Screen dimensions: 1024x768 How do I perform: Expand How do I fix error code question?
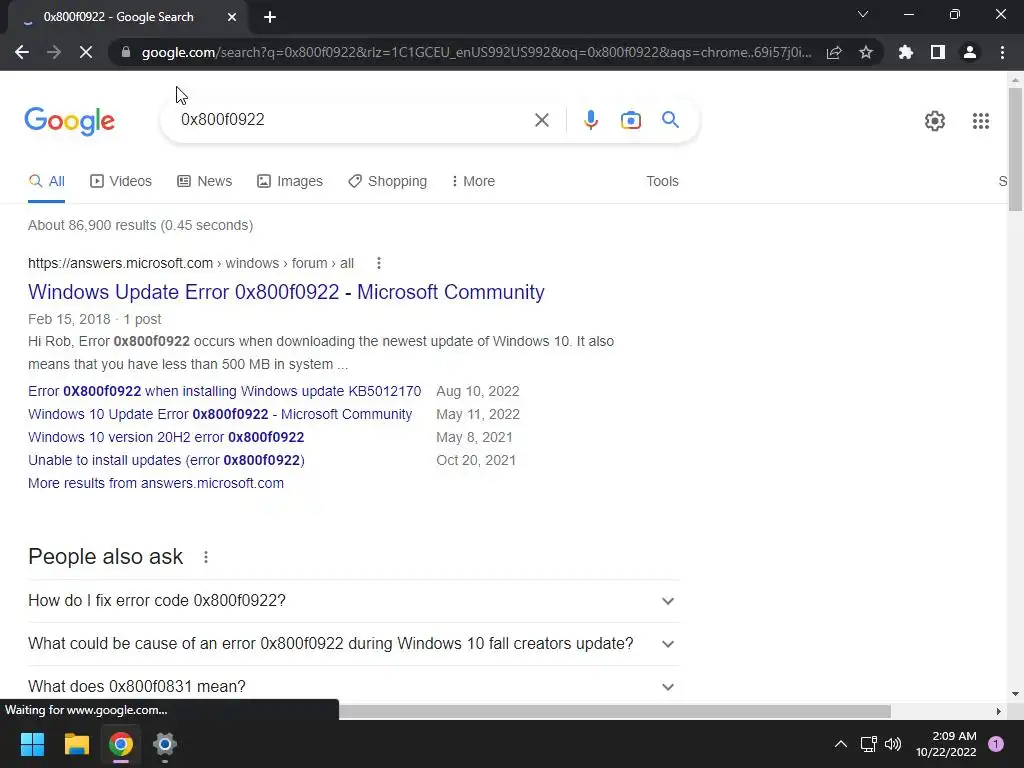pyautogui.click(x=354, y=601)
